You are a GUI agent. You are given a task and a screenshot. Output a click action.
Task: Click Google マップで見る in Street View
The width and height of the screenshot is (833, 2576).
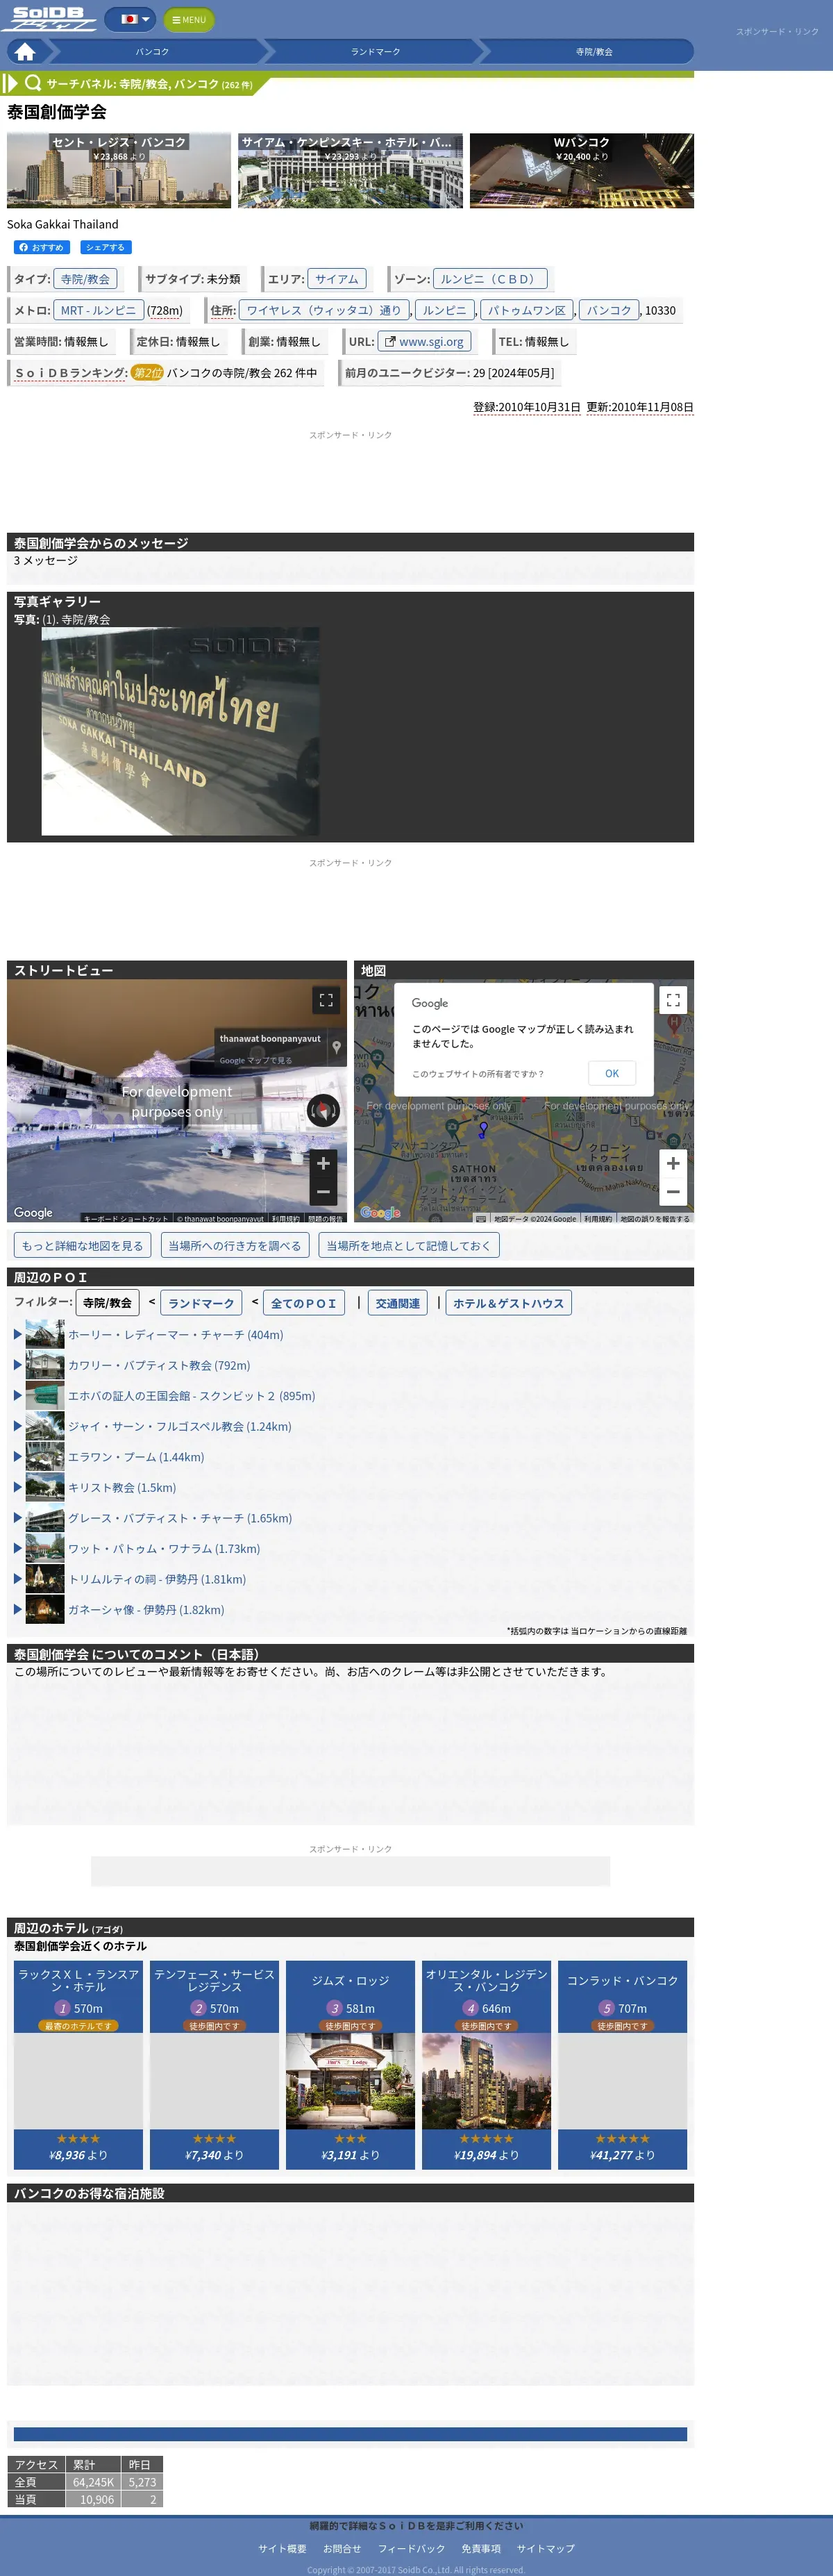(256, 1060)
